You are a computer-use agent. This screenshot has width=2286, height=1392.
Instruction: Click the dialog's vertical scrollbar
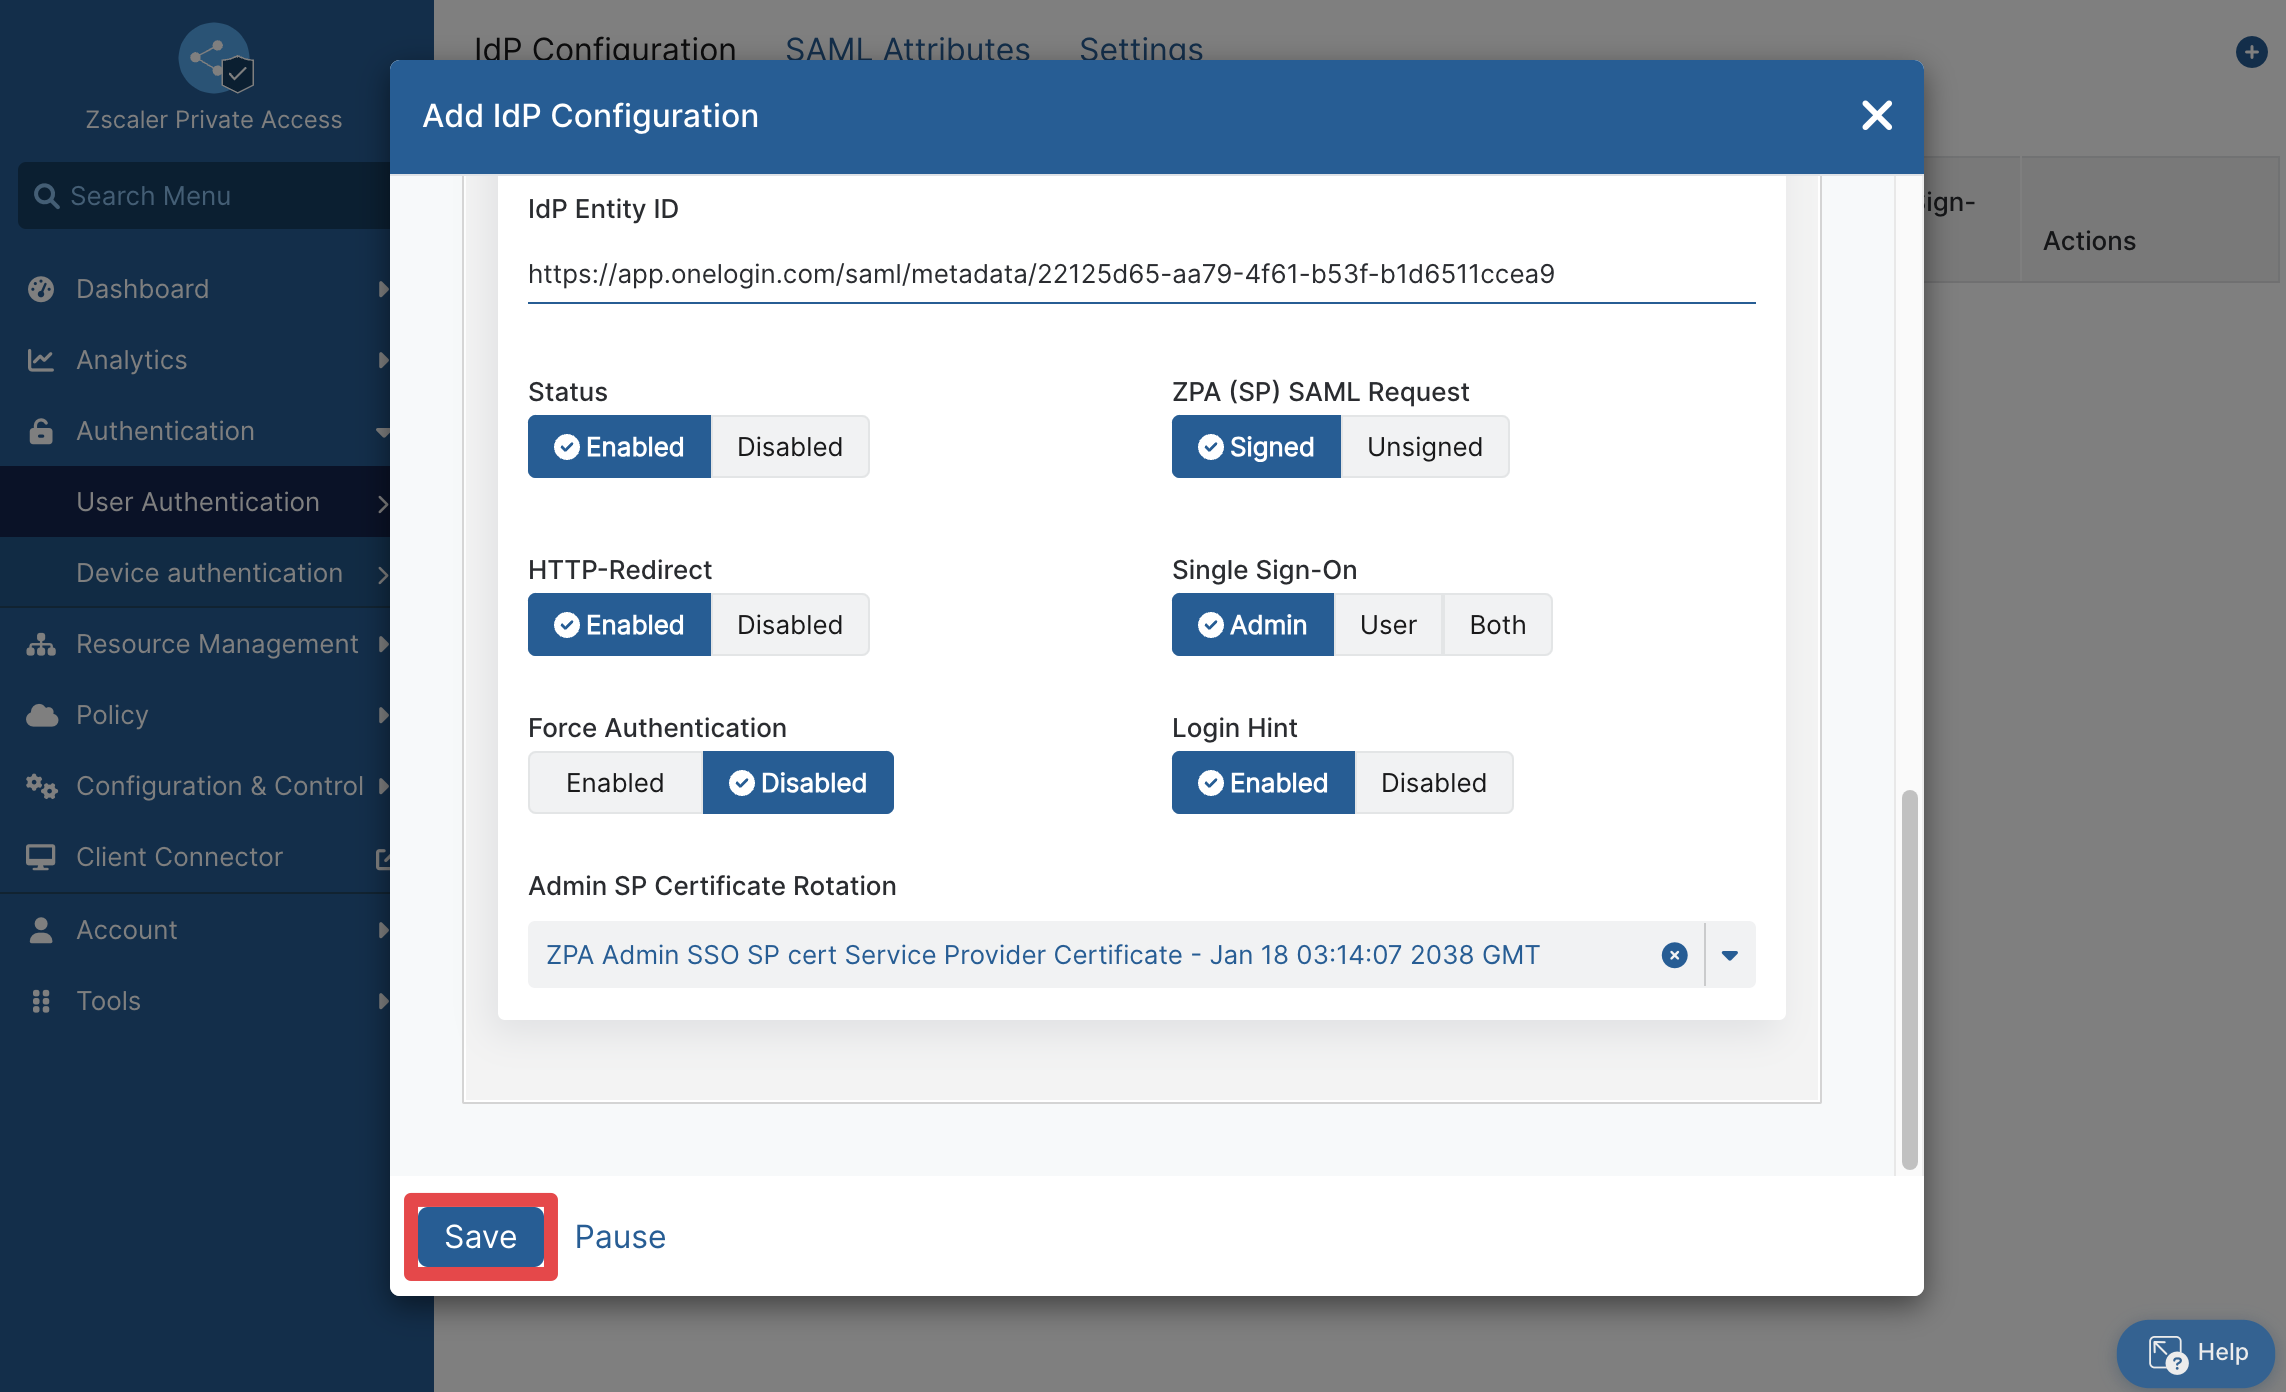coord(1909,979)
